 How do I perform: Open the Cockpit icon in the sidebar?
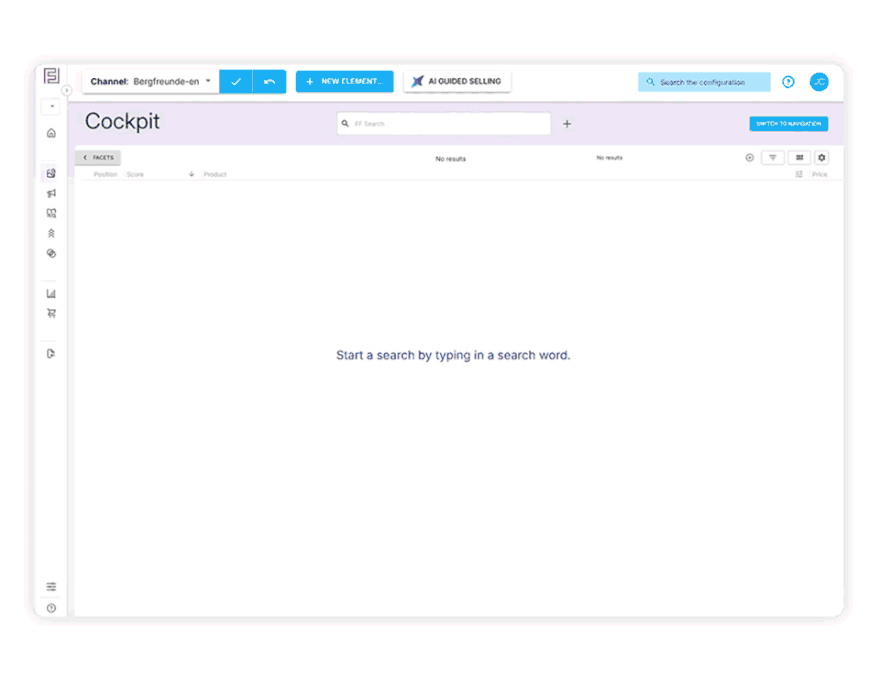(x=51, y=173)
